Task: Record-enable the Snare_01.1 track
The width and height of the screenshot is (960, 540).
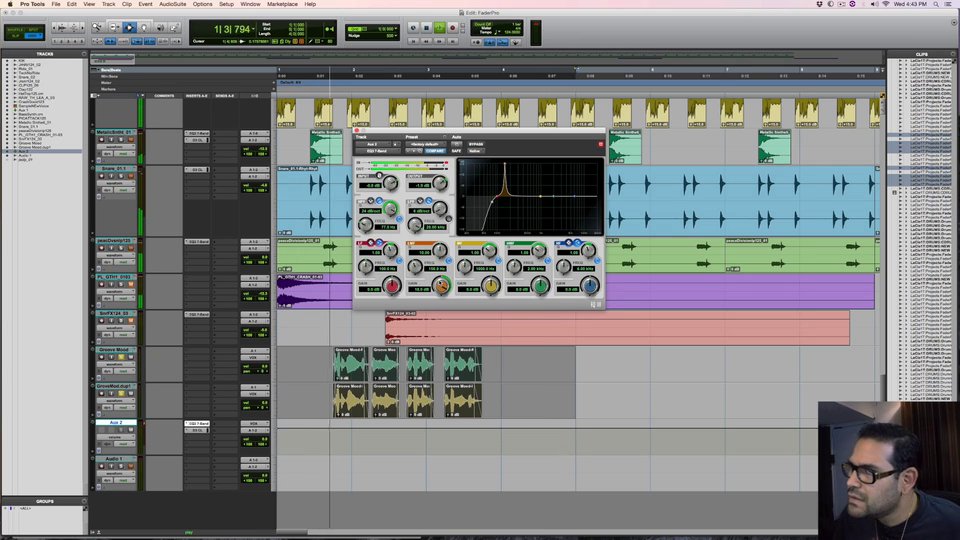Action: pyautogui.click(x=102, y=176)
